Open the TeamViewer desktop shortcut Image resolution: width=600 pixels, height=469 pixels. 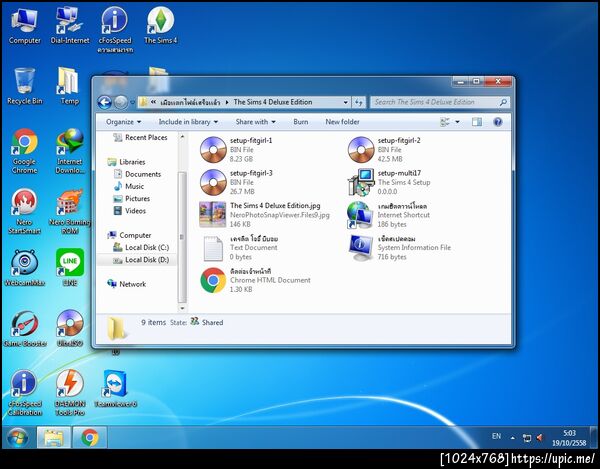pyautogui.click(x=116, y=389)
